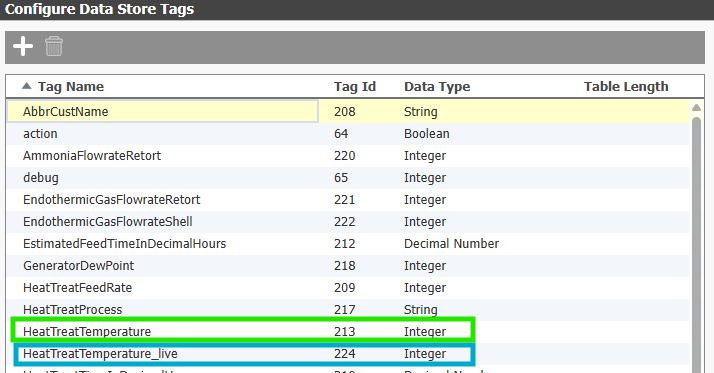Select the HeatTreatTemperature tag name
This screenshot has height=373, width=714.
tap(87, 332)
